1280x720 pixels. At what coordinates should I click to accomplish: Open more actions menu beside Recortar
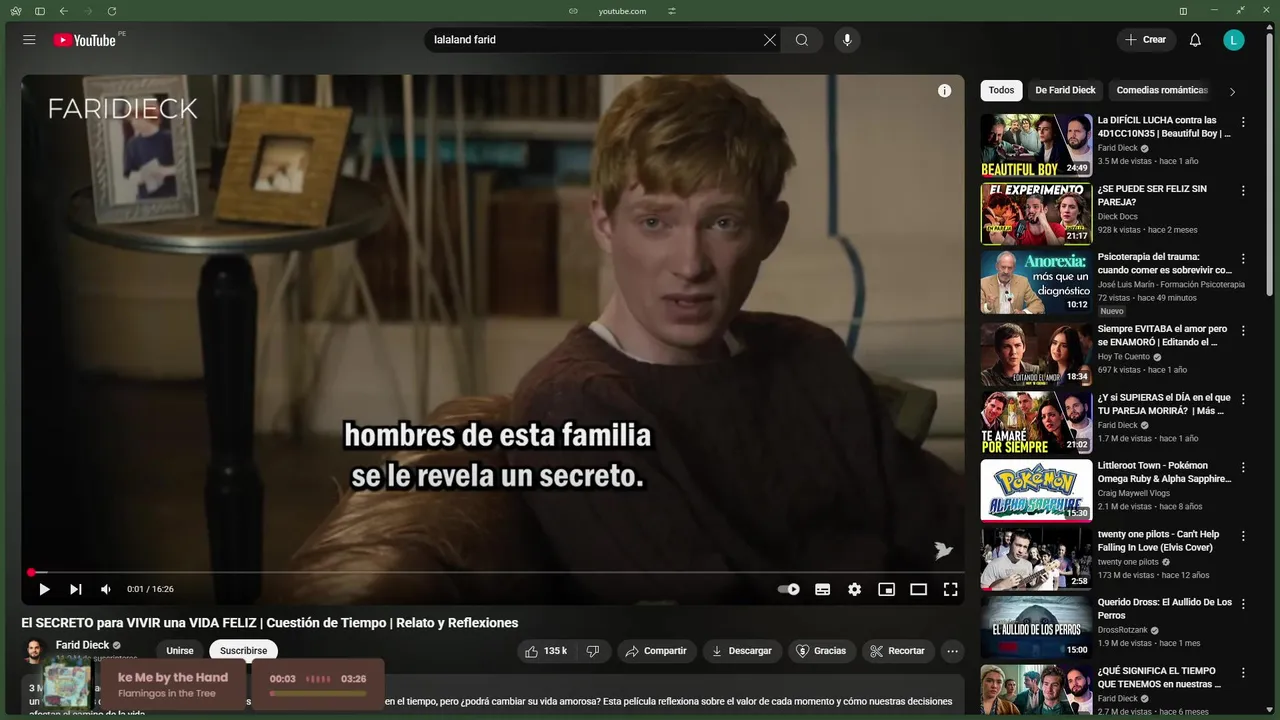952,651
